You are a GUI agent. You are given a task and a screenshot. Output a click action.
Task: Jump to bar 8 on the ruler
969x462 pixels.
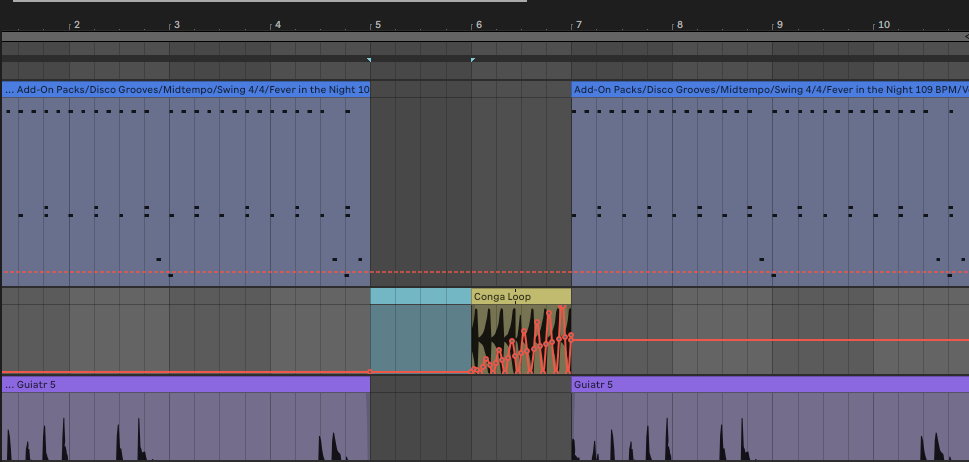[678, 23]
